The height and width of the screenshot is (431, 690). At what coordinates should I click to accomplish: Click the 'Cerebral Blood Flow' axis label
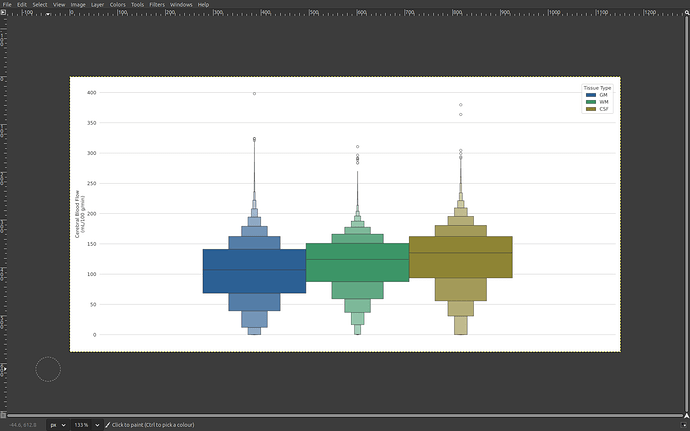click(77, 214)
